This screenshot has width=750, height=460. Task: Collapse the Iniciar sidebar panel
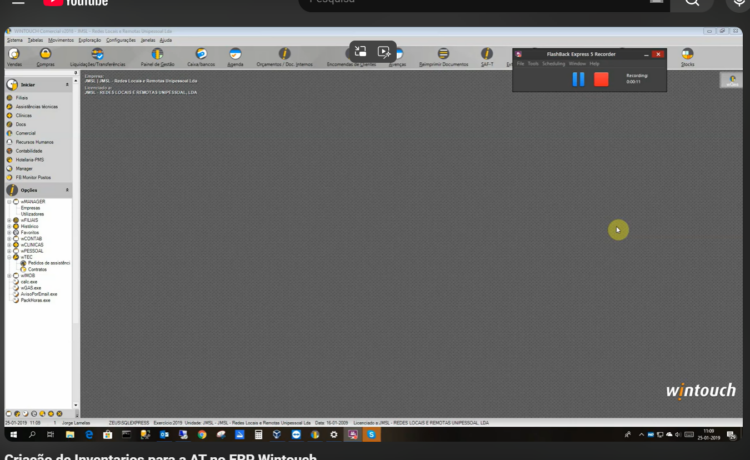click(68, 85)
